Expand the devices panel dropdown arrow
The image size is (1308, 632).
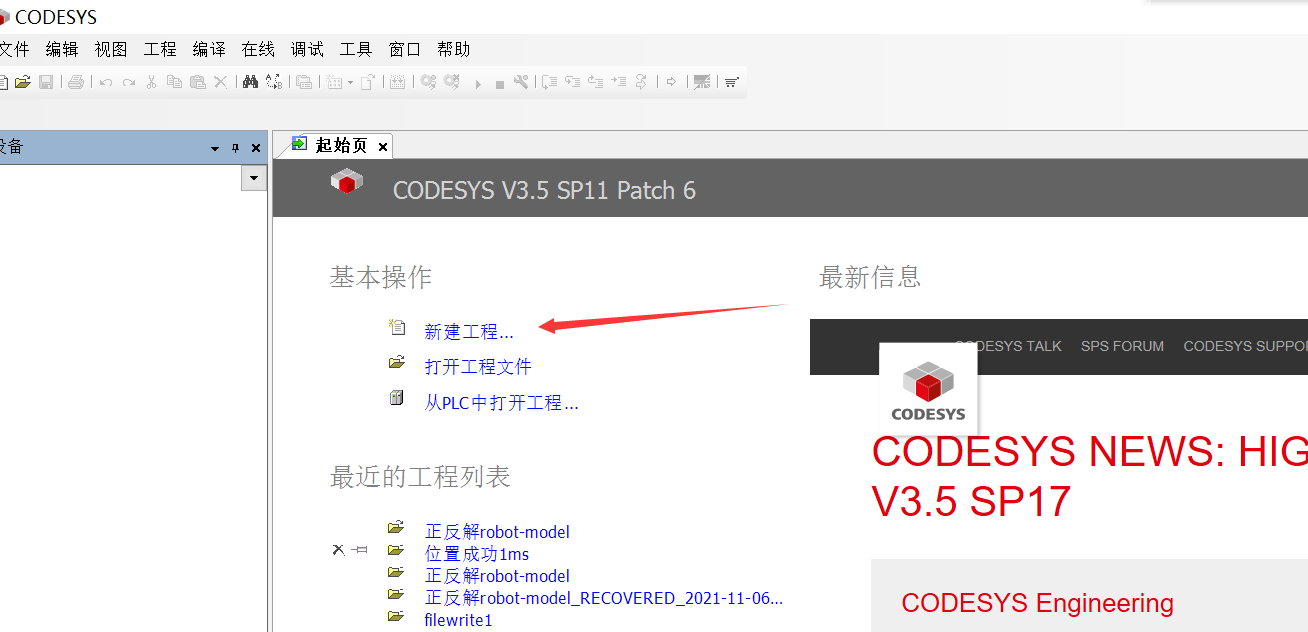[x=253, y=178]
